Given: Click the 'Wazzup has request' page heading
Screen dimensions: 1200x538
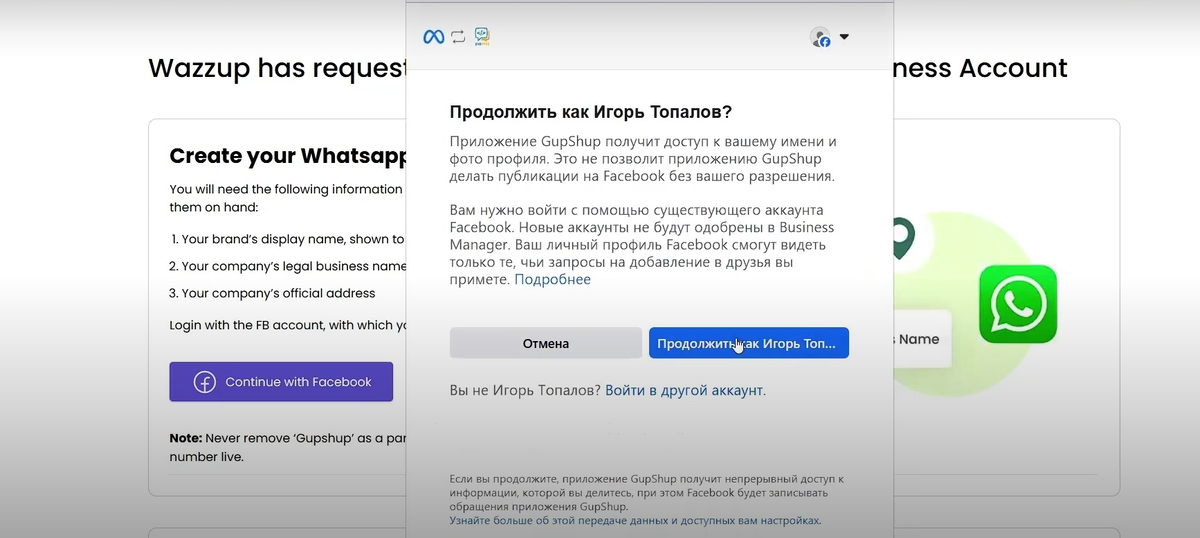Looking at the screenshot, I should tap(278, 68).
